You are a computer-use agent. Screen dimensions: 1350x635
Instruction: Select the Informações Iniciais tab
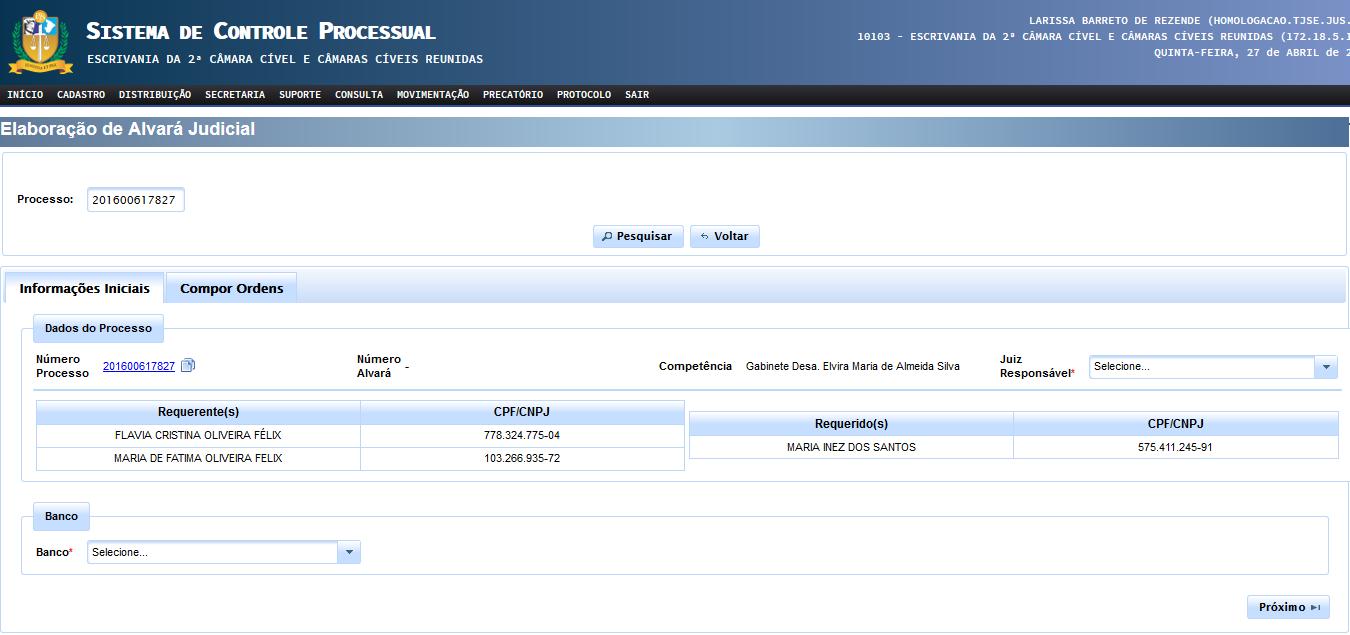(85, 288)
